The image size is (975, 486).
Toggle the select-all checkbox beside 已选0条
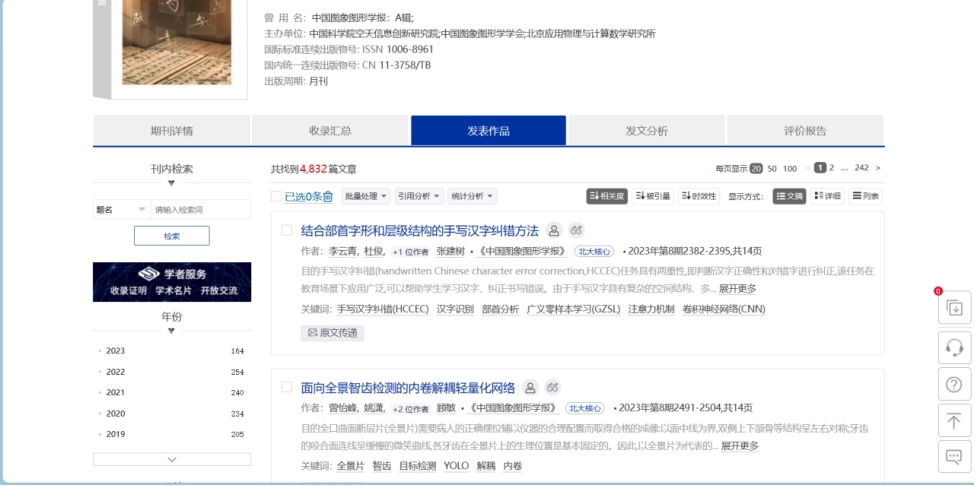click(276, 196)
